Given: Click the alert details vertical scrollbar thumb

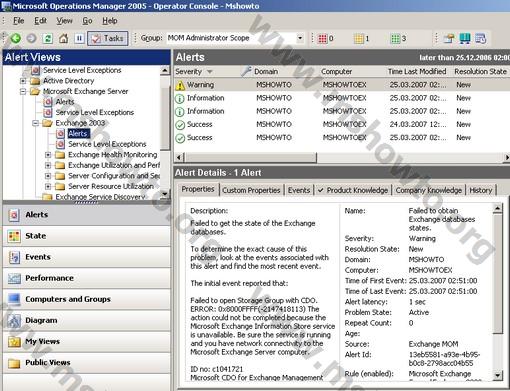Looking at the screenshot, I should coord(497,274).
